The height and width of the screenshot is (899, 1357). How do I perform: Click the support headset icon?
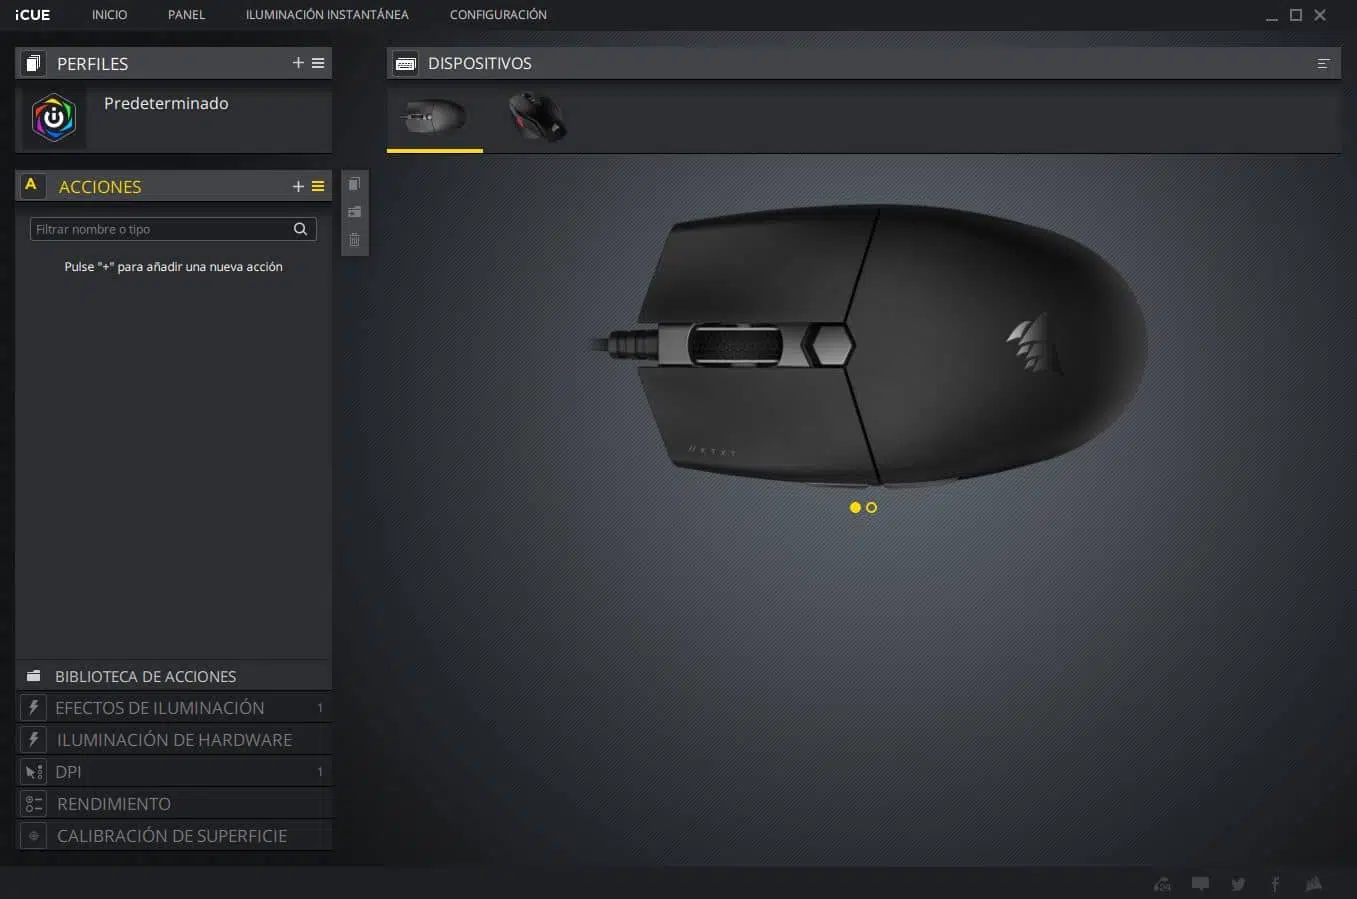[1162, 884]
